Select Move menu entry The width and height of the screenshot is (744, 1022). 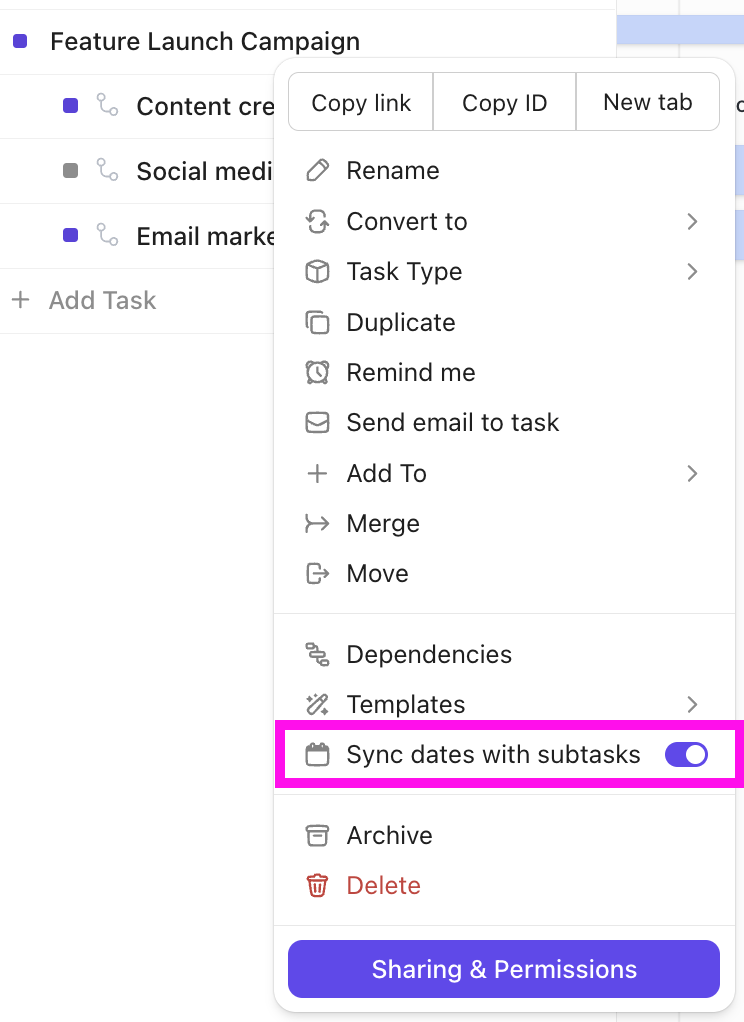click(x=505, y=574)
